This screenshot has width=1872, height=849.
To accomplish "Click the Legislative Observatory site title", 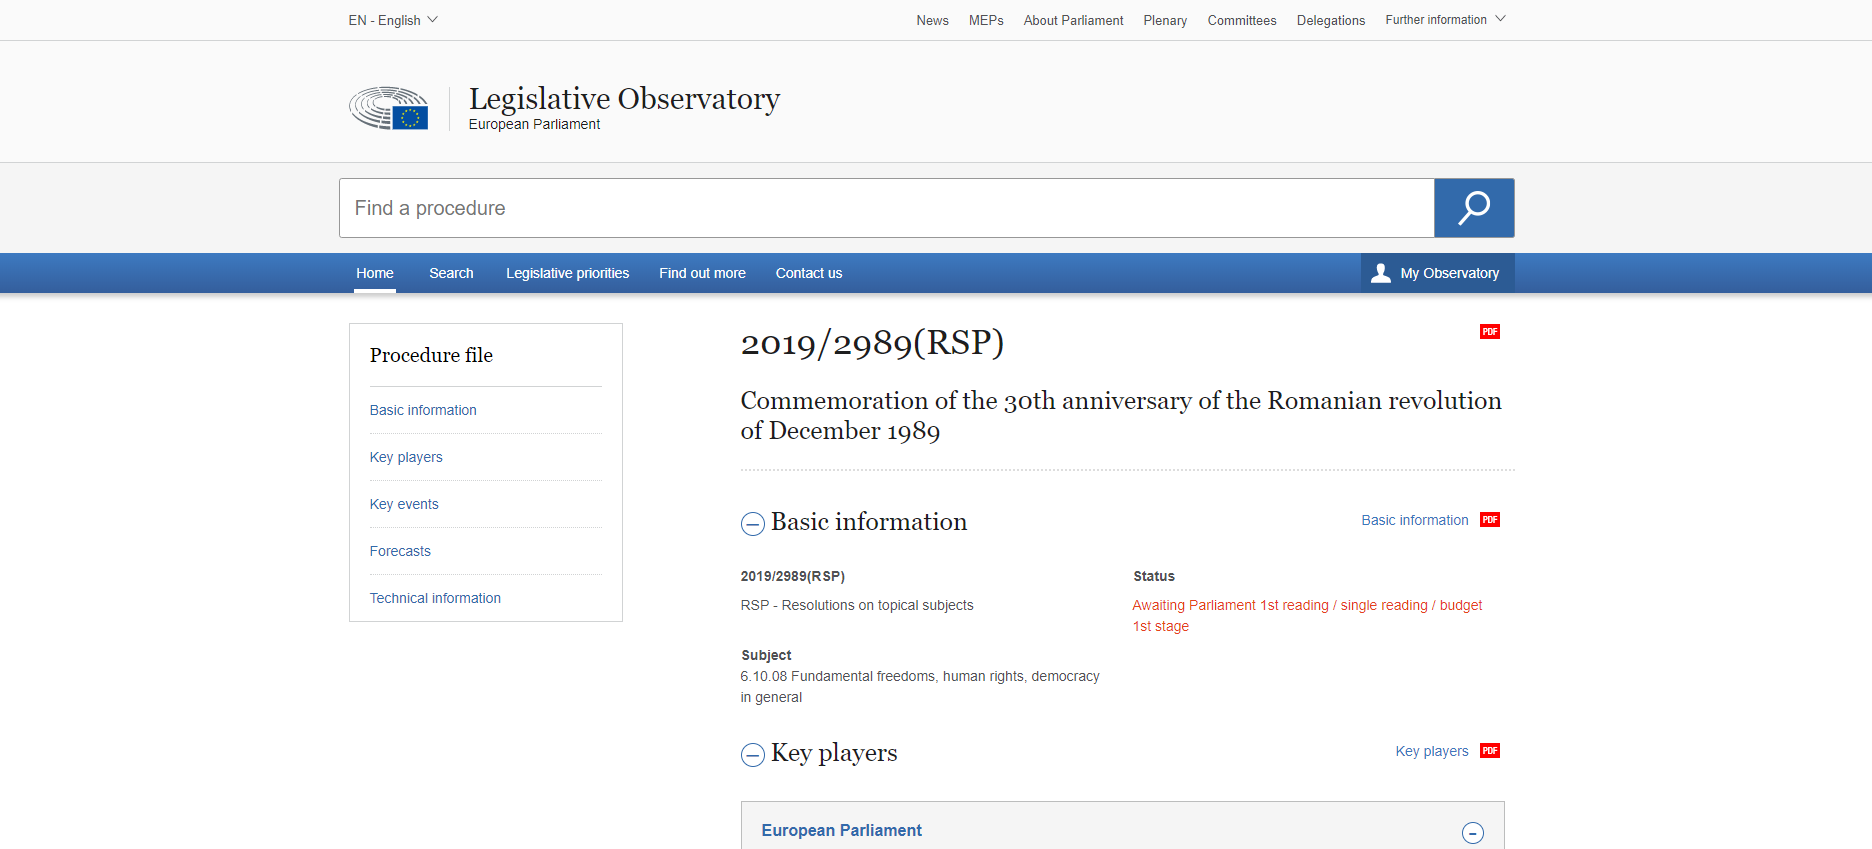I will pyautogui.click(x=624, y=99).
